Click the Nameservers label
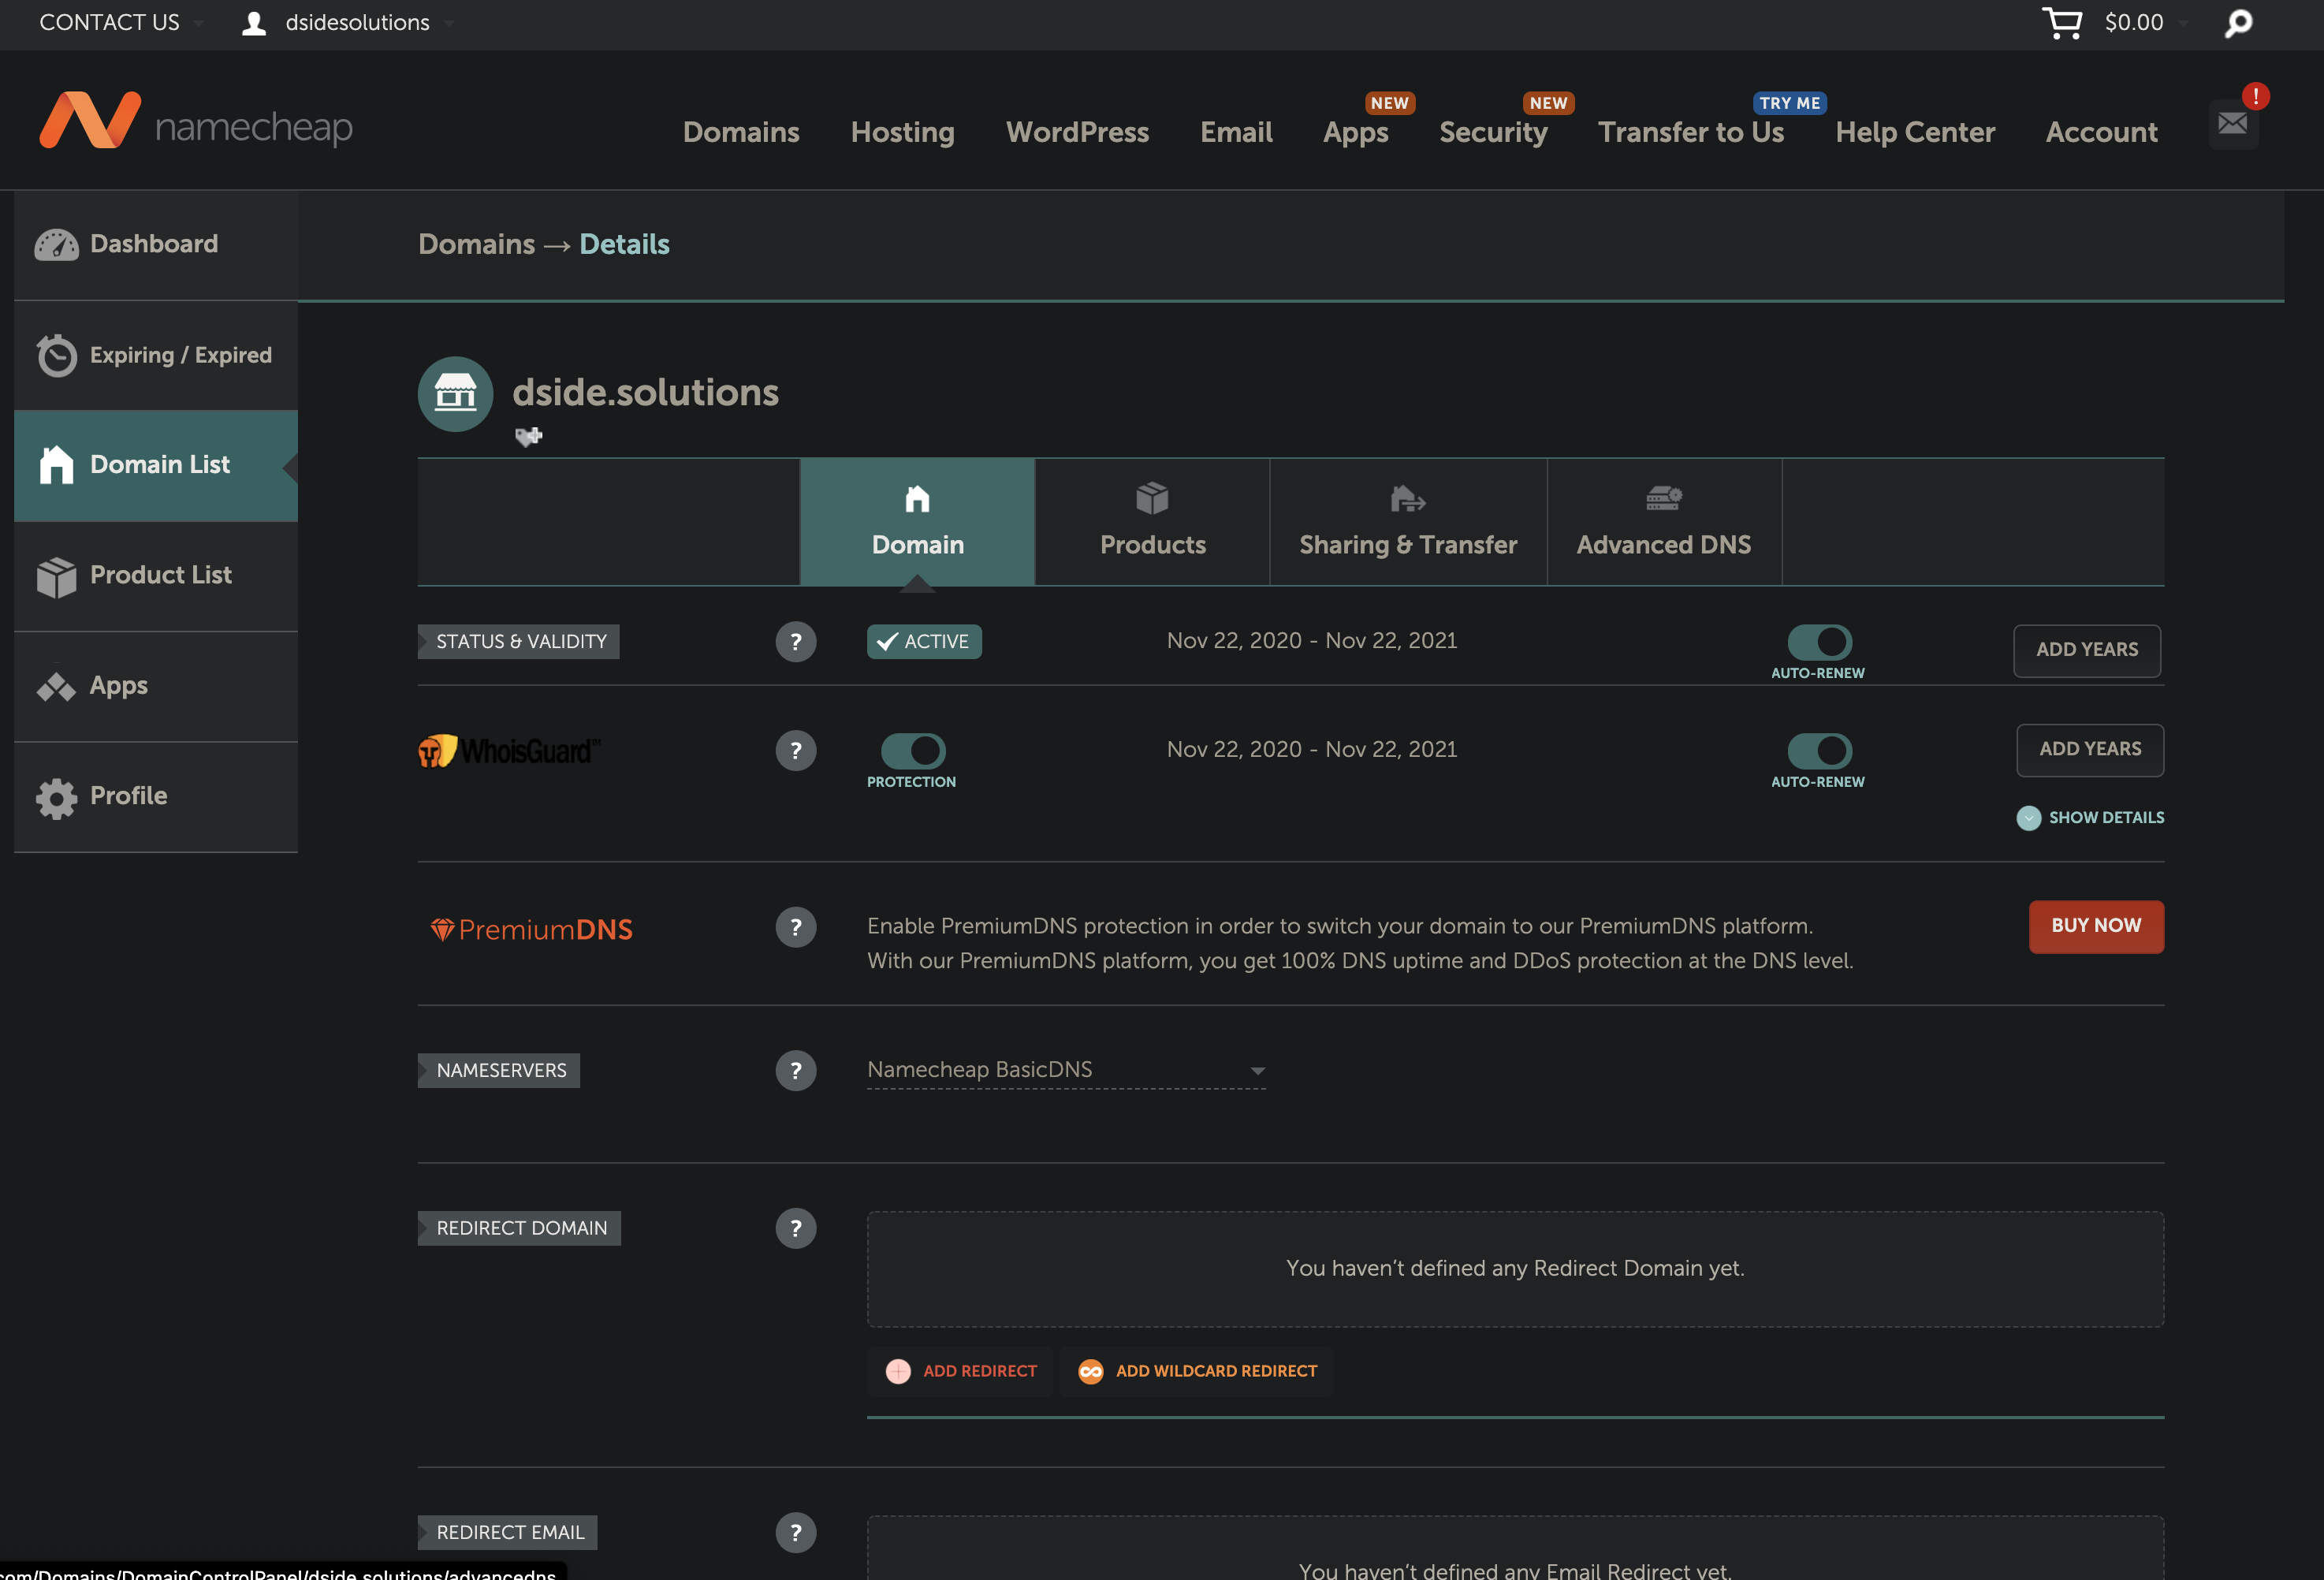This screenshot has height=1580, width=2324. (x=499, y=1071)
